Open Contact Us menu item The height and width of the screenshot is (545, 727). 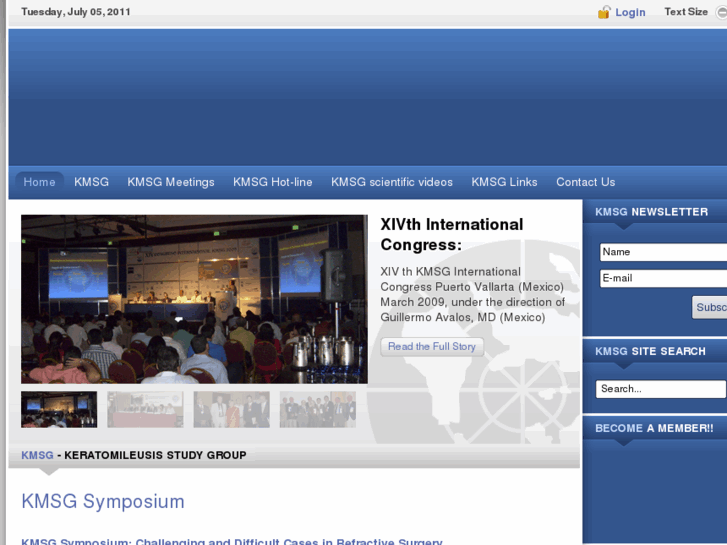click(586, 182)
